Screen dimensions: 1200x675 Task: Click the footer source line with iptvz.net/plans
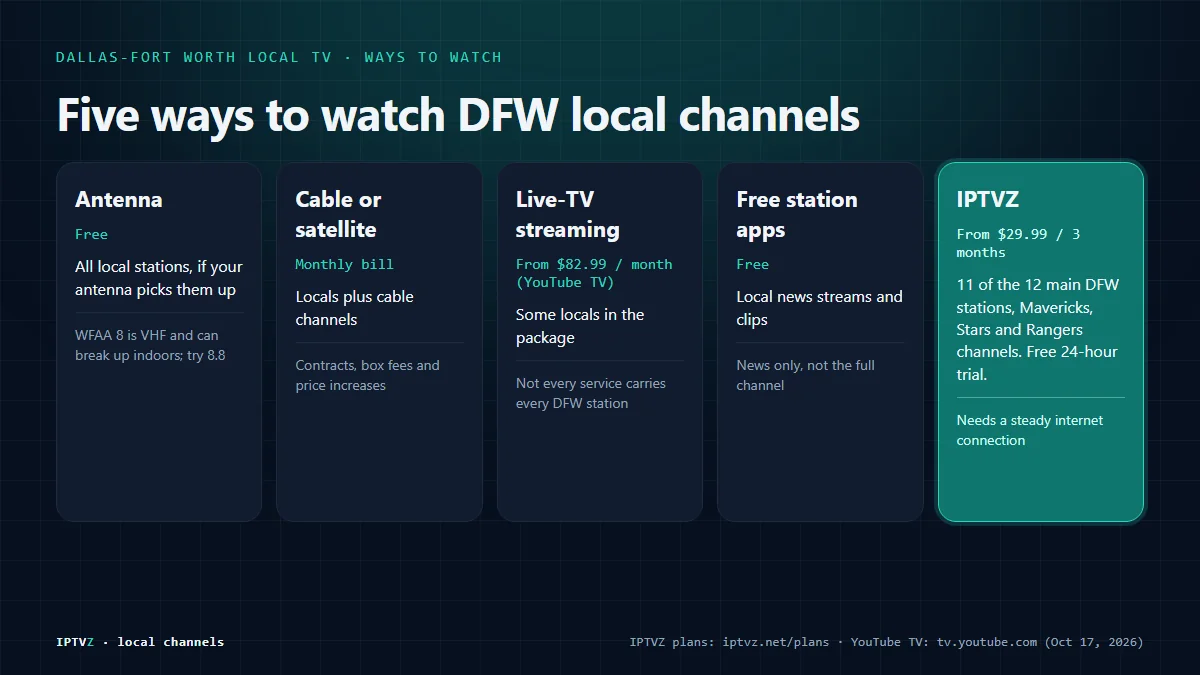coord(886,641)
